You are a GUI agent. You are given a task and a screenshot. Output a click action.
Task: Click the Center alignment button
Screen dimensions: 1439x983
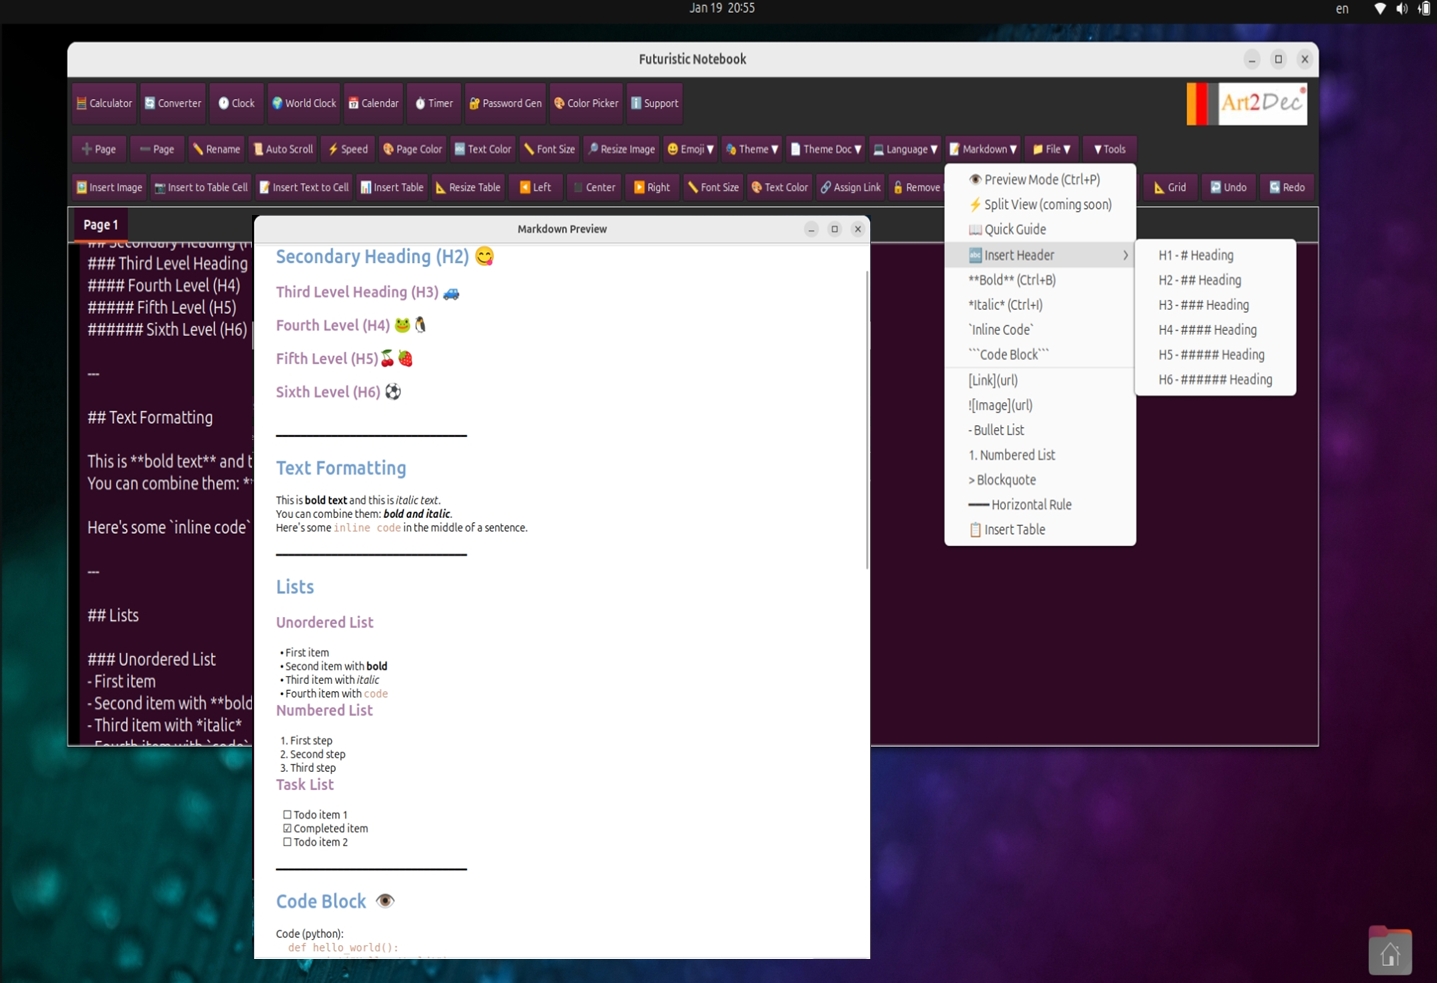(x=594, y=187)
